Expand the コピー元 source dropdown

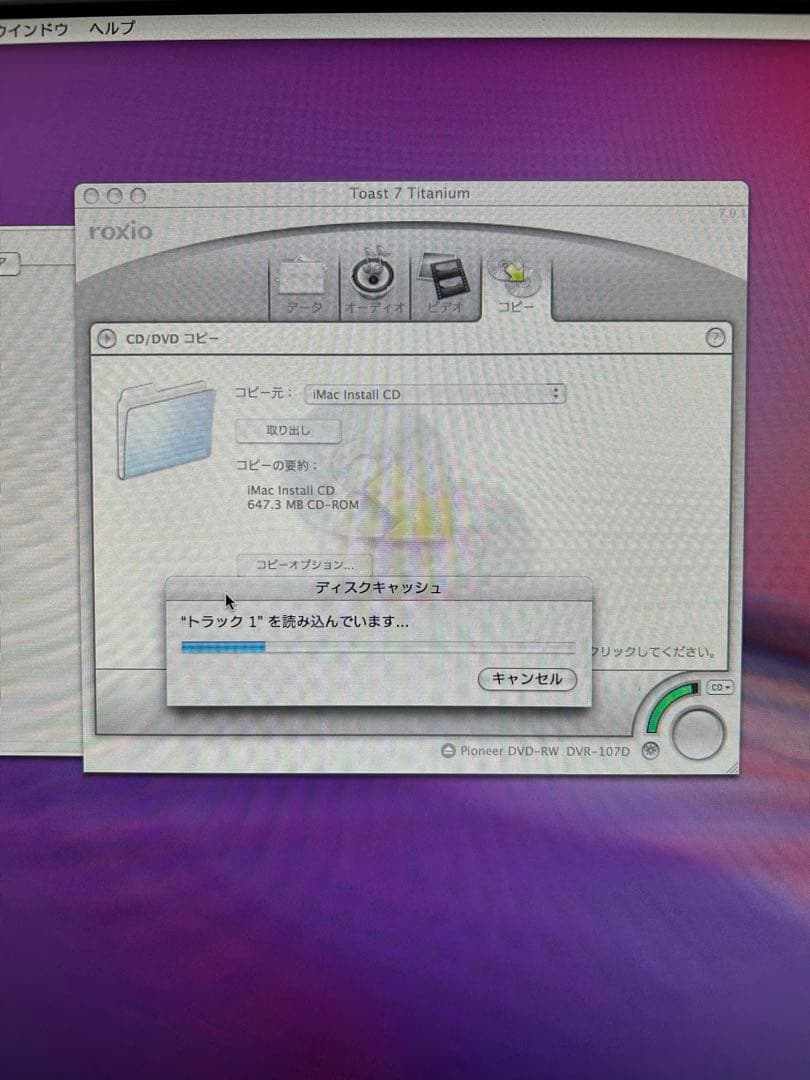pyautogui.click(x=434, y=394)
